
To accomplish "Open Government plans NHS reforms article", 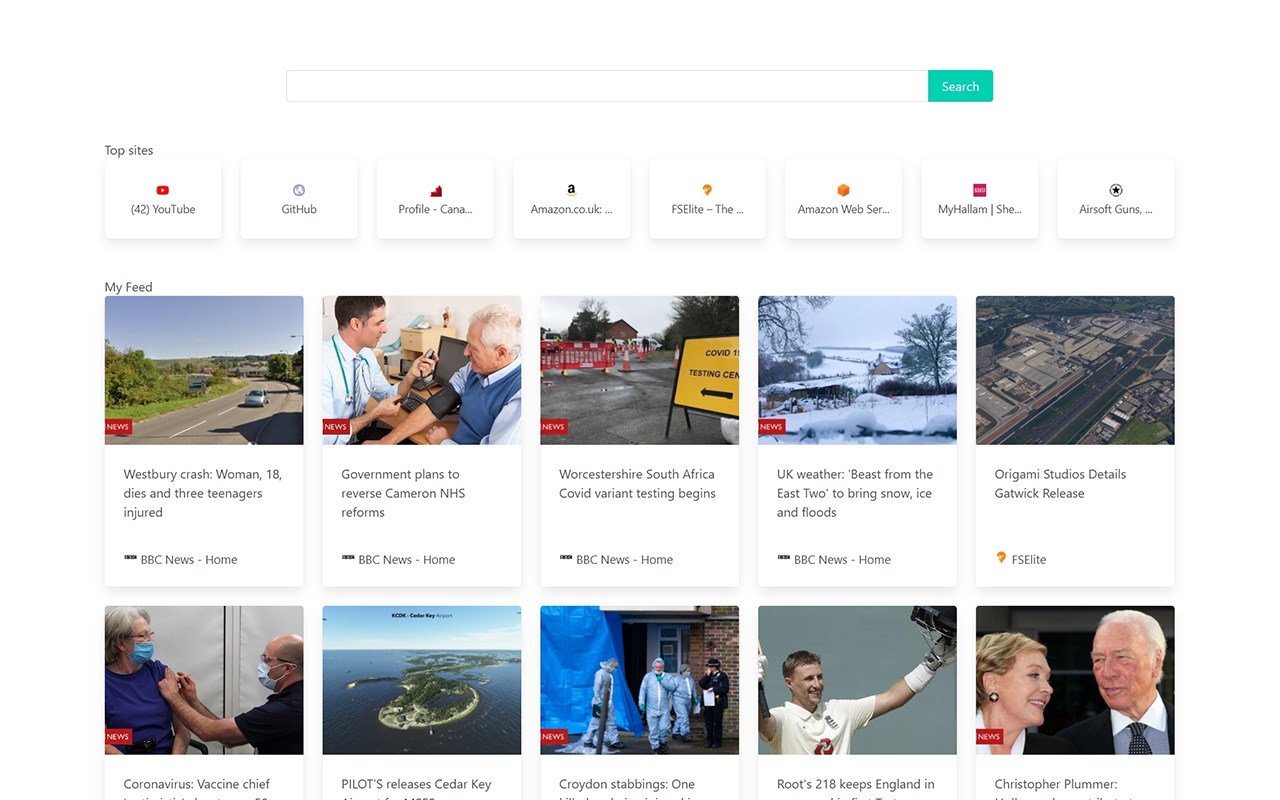I will (x=403, y=493).
